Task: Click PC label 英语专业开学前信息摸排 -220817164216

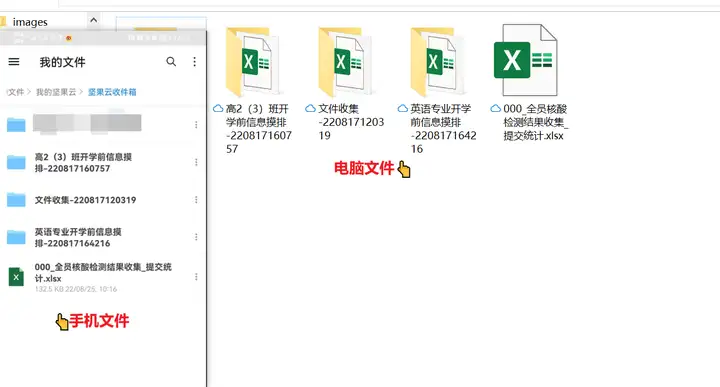Action: (x=443, y=129)
